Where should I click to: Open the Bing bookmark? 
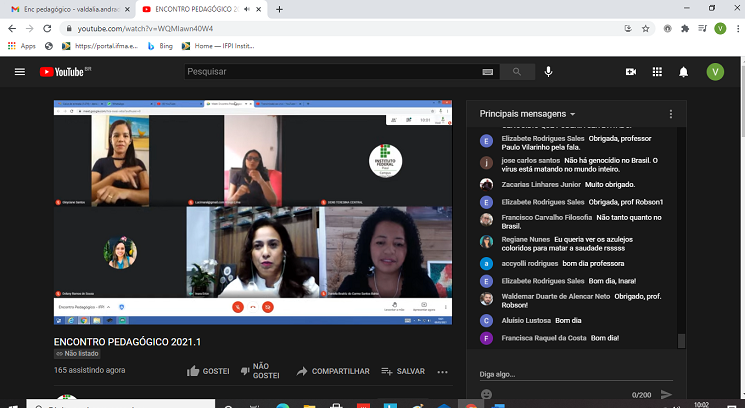(160, 46)
